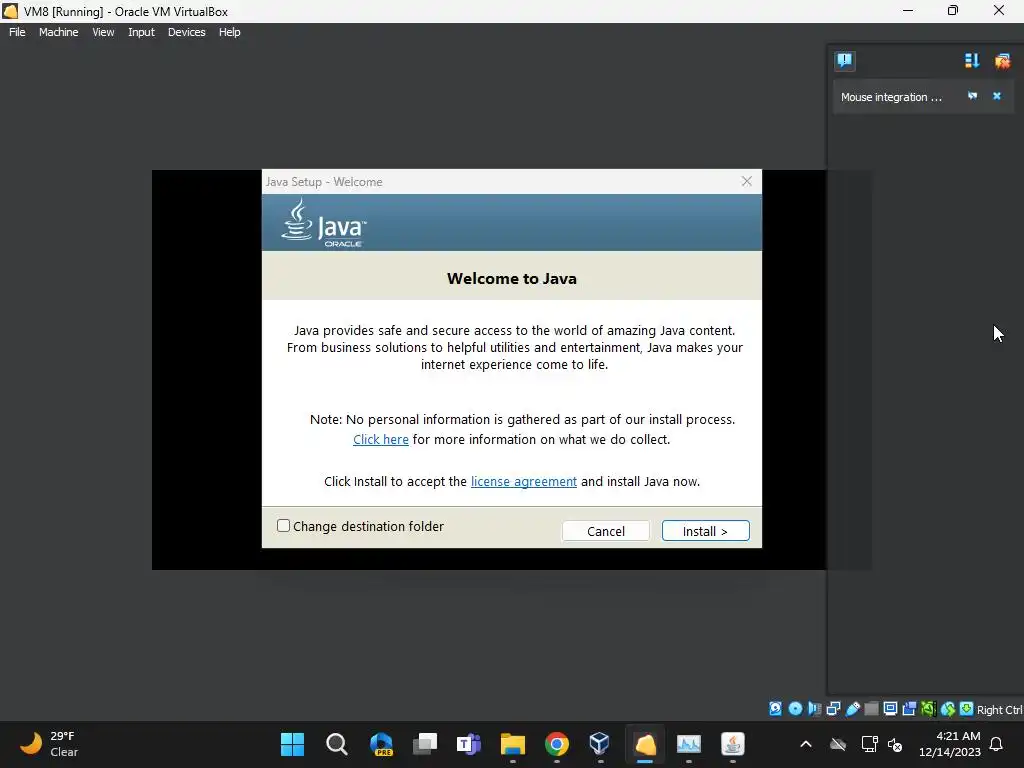
Task: Click the Right Ctrl host key label
Action: point(1000,709)
